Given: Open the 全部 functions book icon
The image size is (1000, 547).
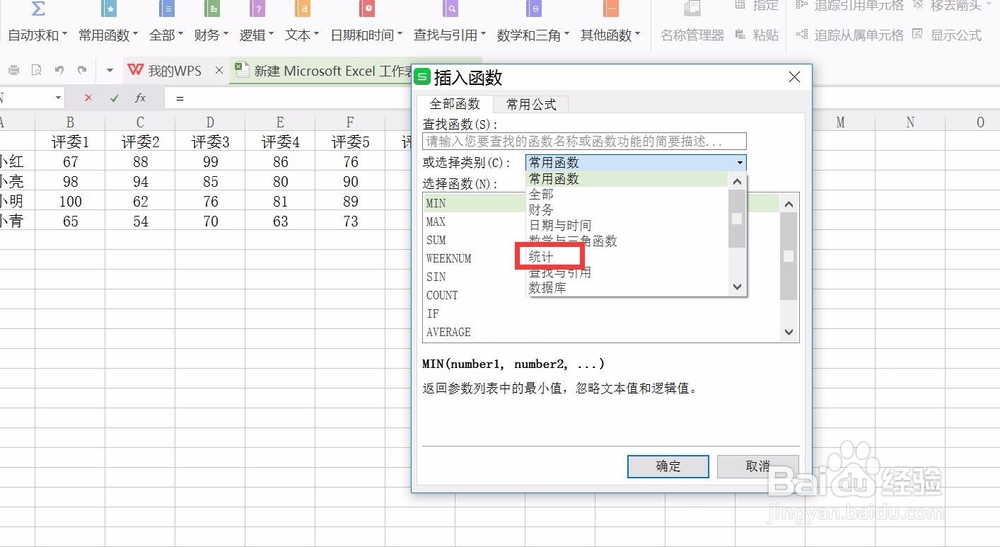Looking at the screenshot, I should (166, 8).
